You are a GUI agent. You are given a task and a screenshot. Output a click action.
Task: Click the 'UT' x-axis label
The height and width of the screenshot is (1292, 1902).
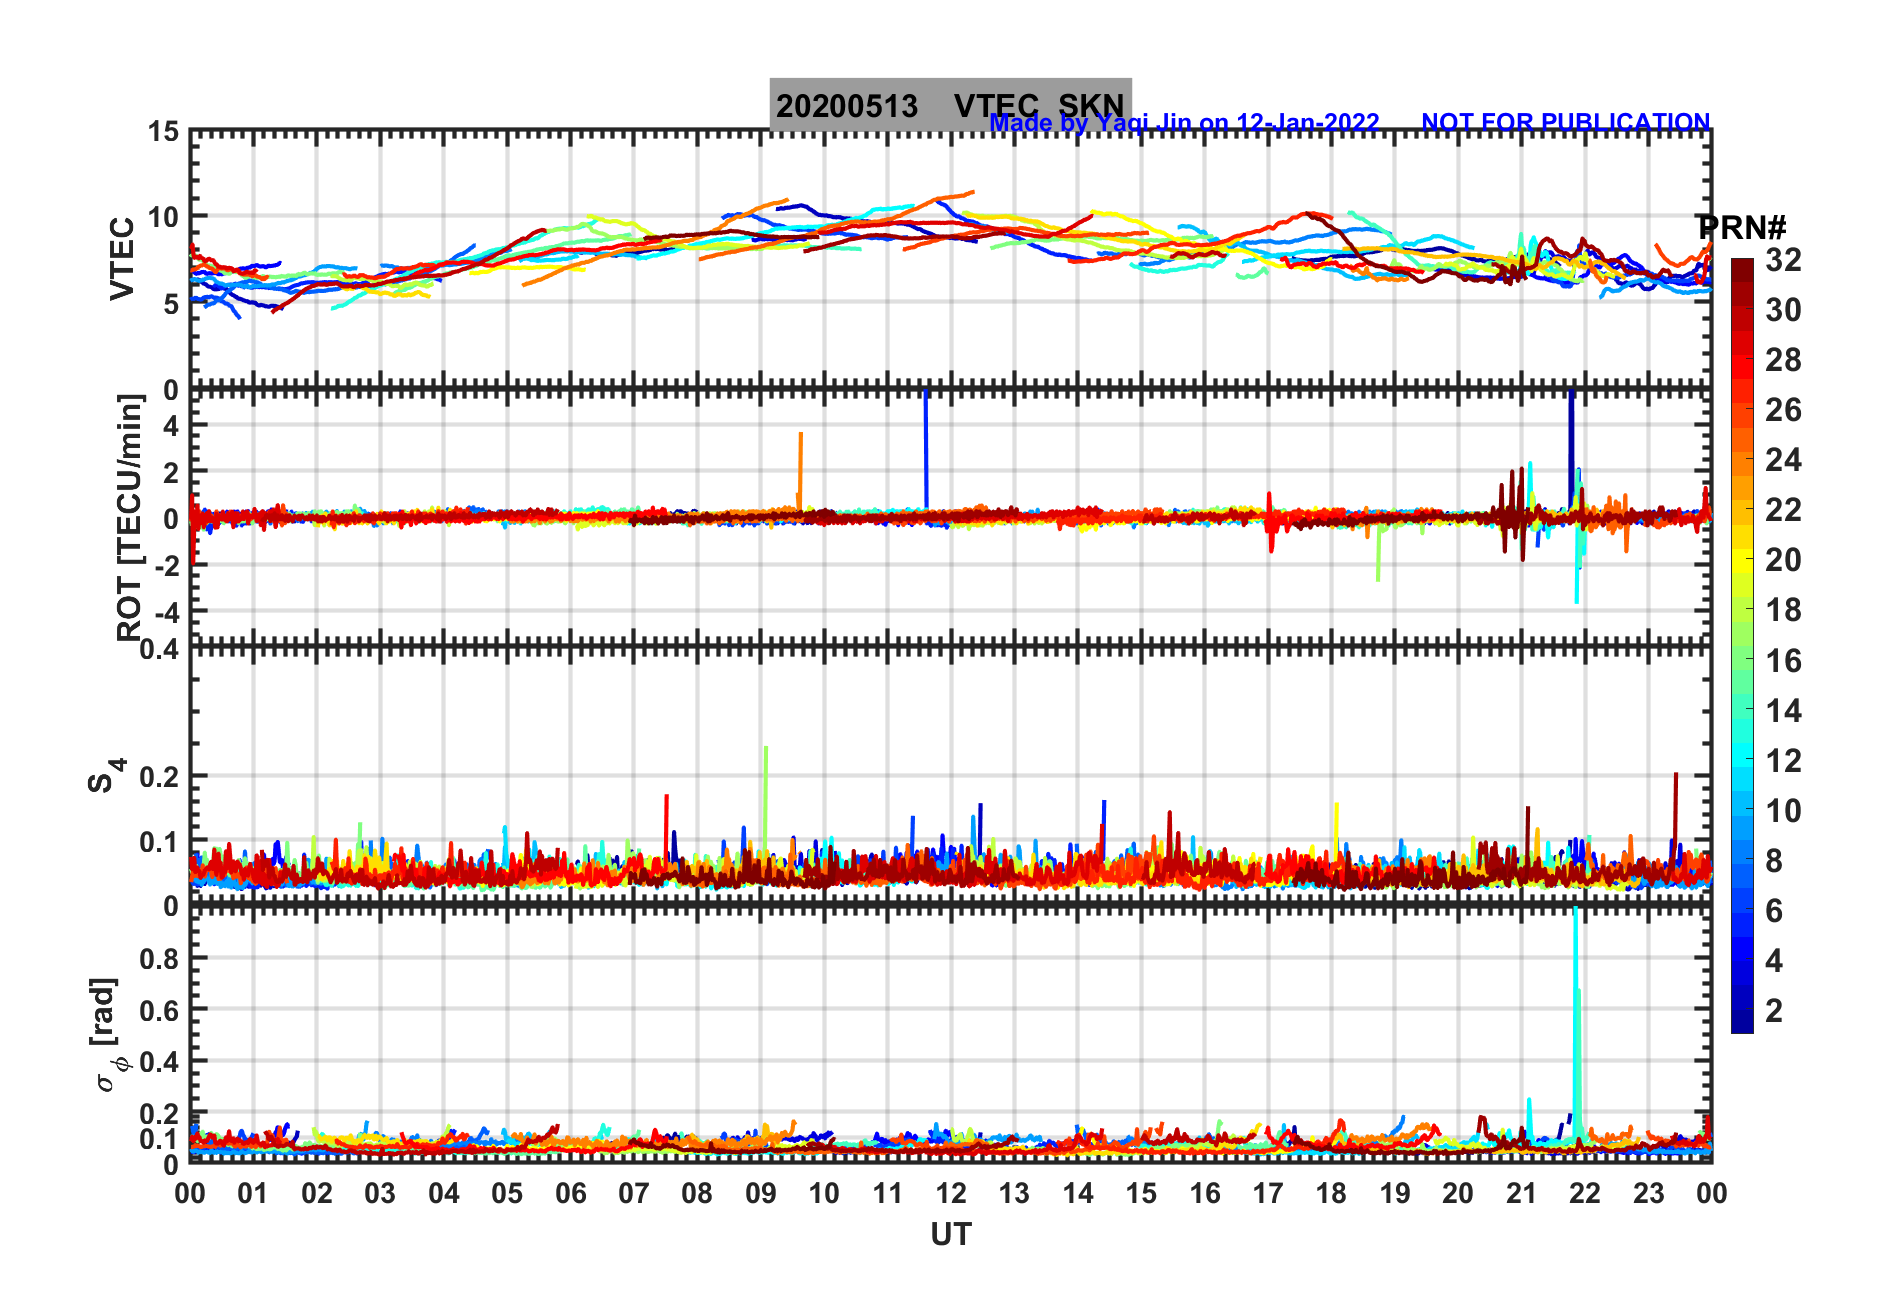point(950,1235)
